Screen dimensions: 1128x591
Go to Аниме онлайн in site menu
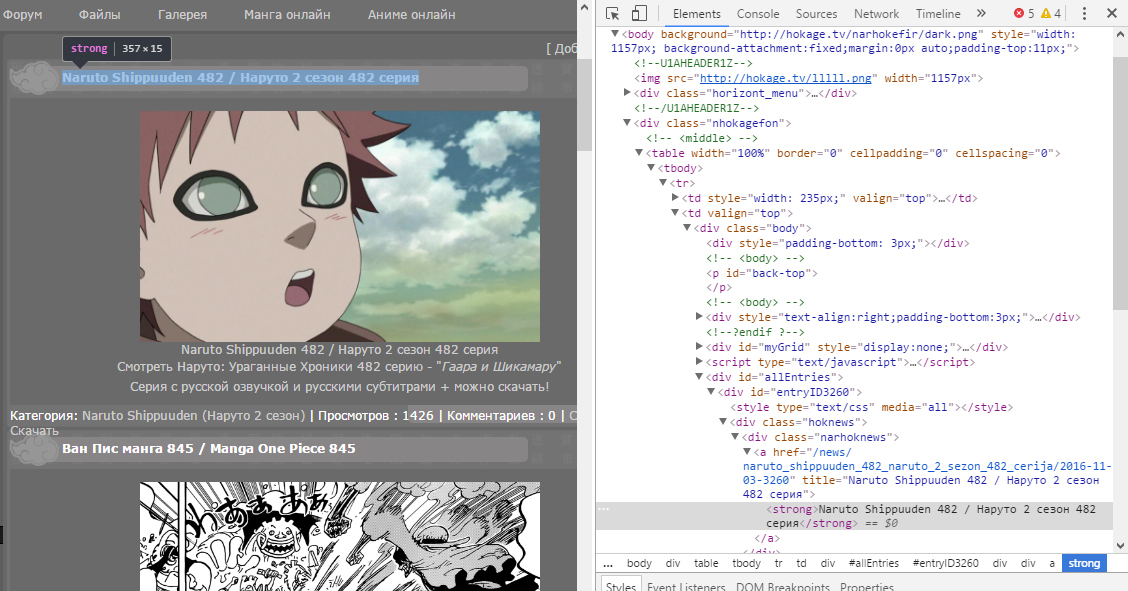click(x=411, y=14)
